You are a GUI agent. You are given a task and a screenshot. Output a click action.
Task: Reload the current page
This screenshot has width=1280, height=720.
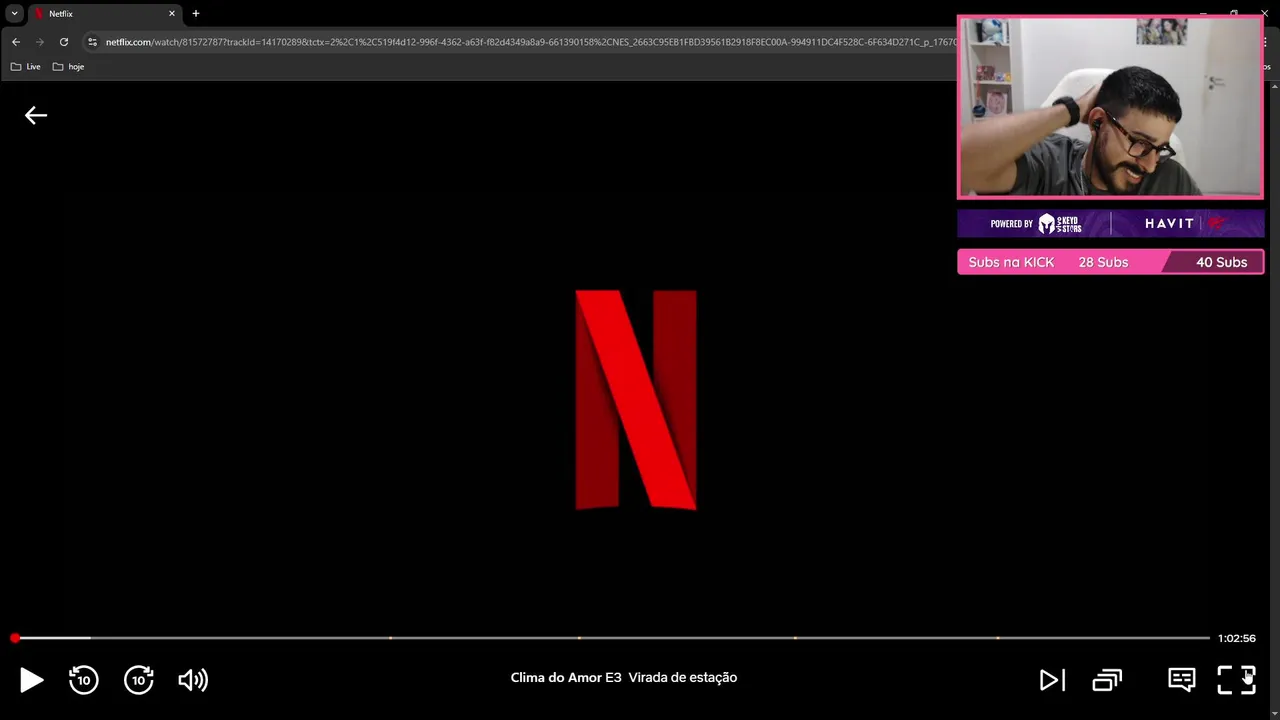pos(64,42)
